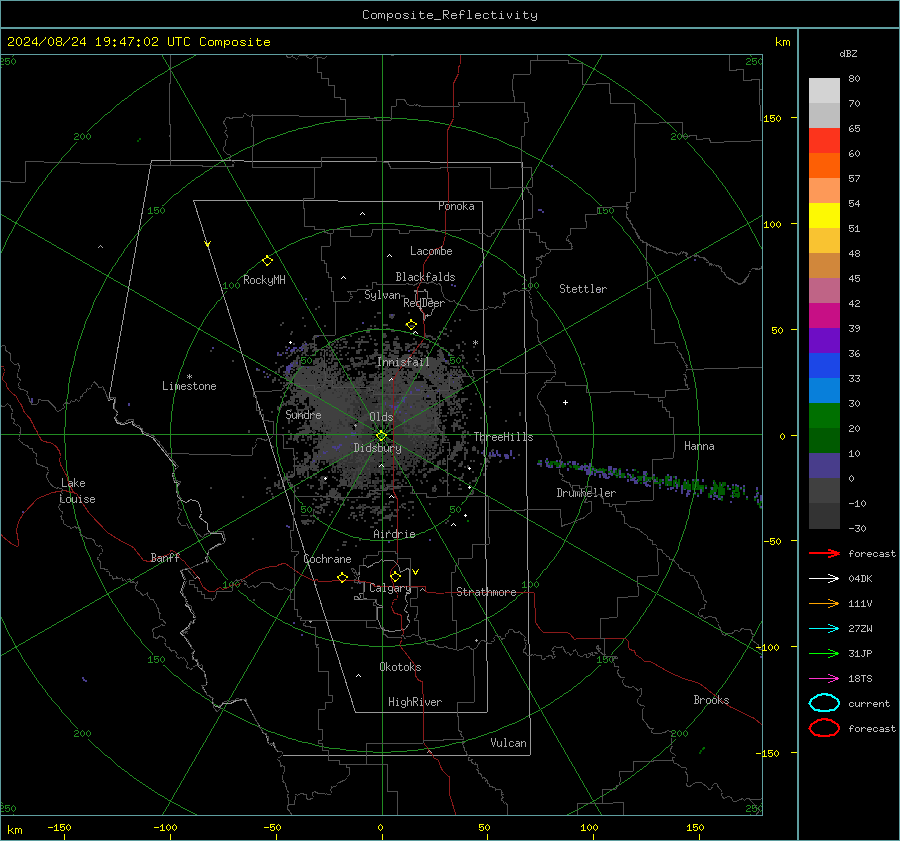Click the Composite_Reflectivity title
The height and width of the screenshot is (841, 900).
coord(450,15)
